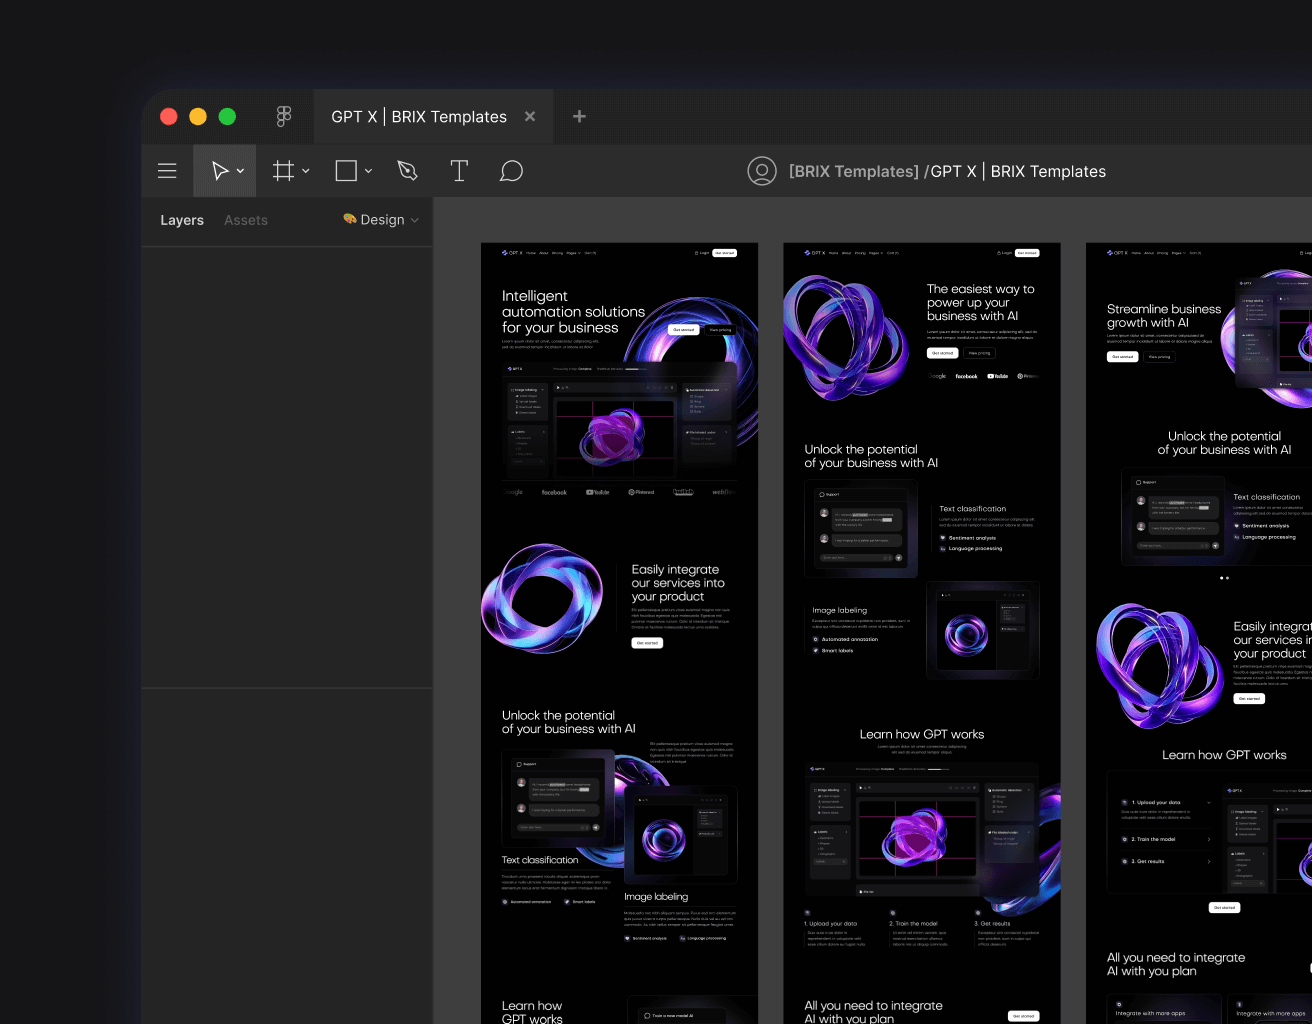Click the green zoom traffic light
Viewport: 1312px width, 1024px height.
click(227, 116)
